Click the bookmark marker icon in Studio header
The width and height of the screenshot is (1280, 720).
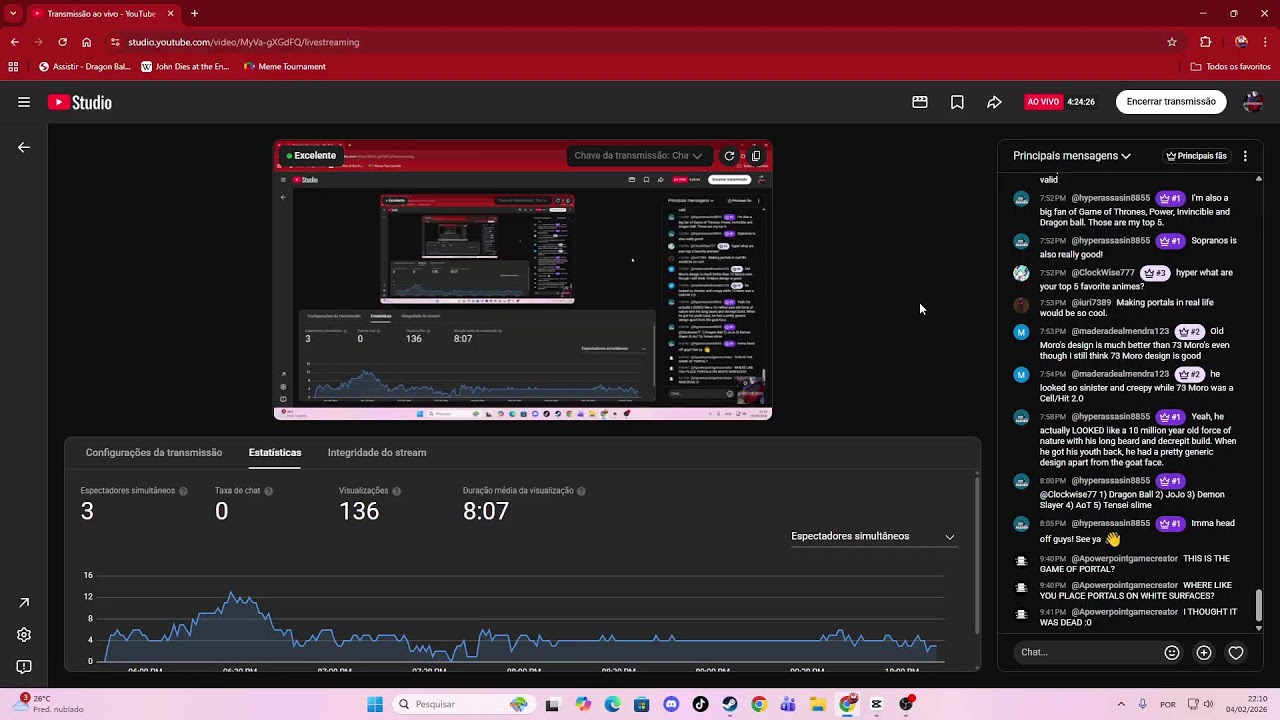pyautogui.click(x=957, y=102)
